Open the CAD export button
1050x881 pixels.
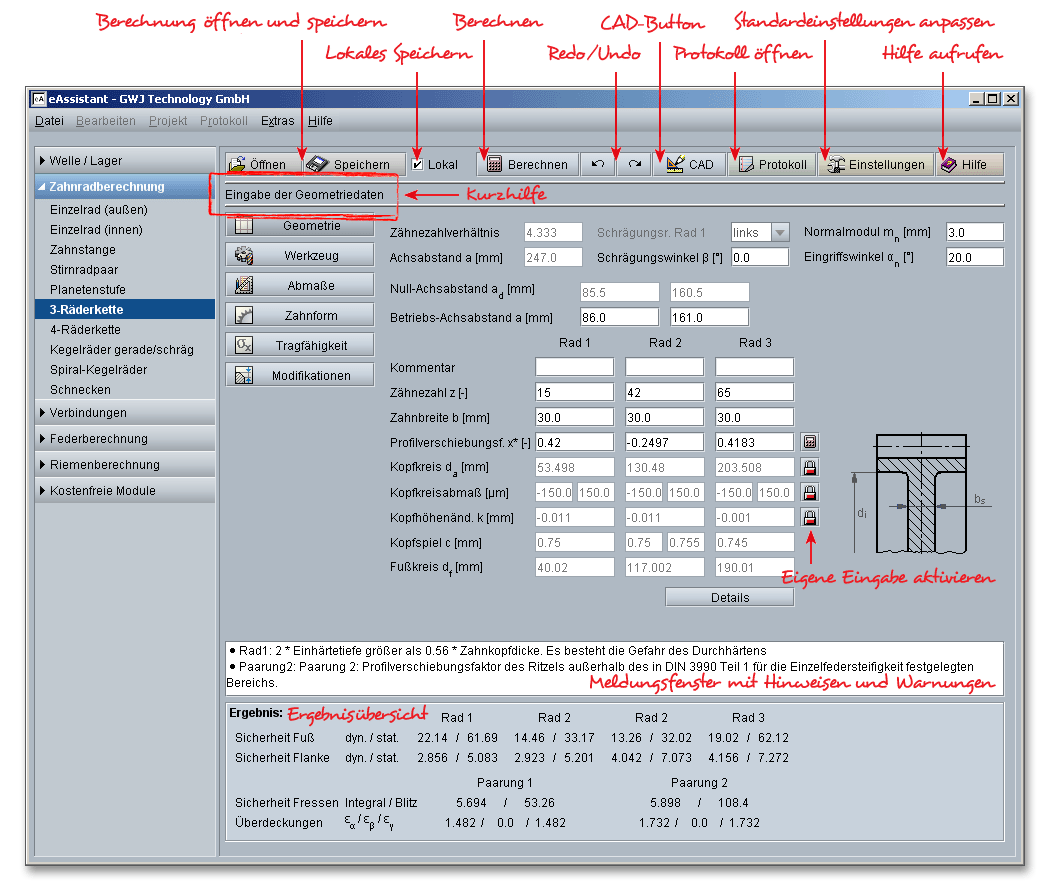(x=689, y=165)
